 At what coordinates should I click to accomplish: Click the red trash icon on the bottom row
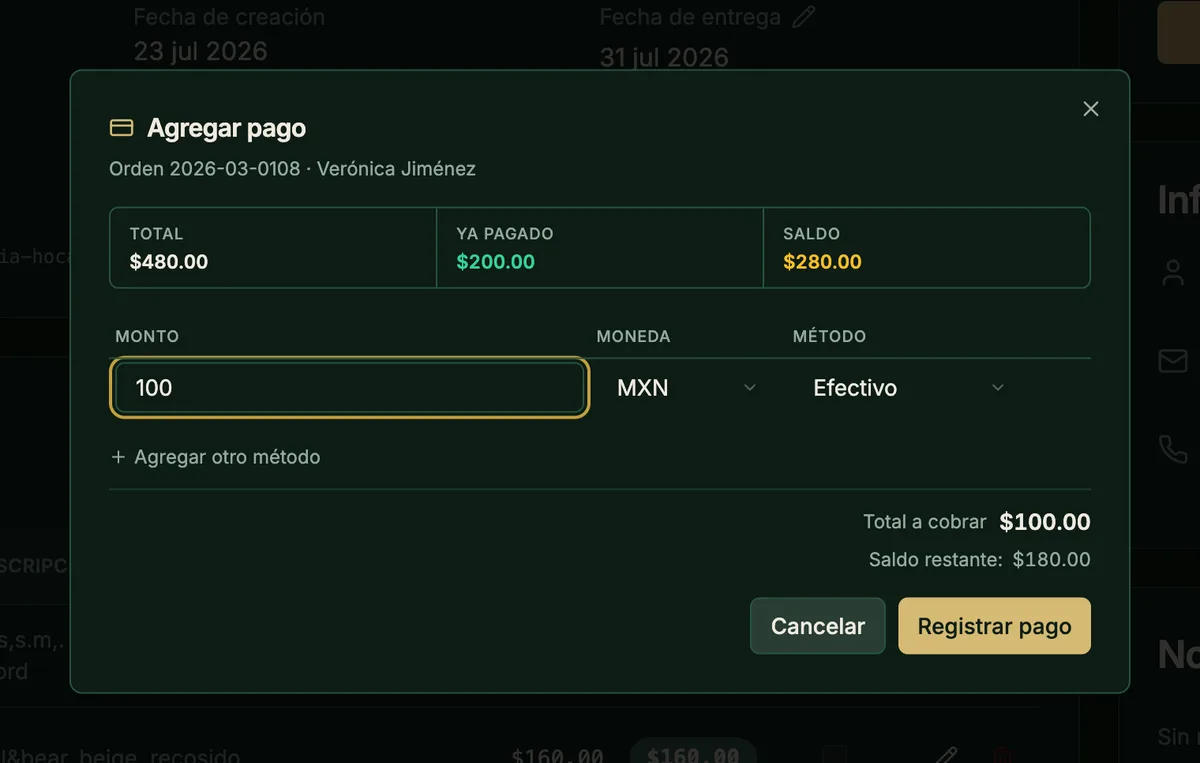1003,755
